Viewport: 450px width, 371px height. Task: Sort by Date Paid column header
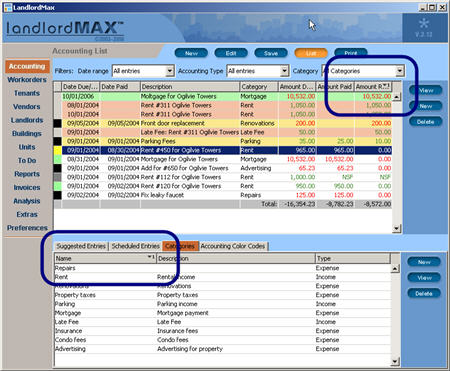(120, 87)
